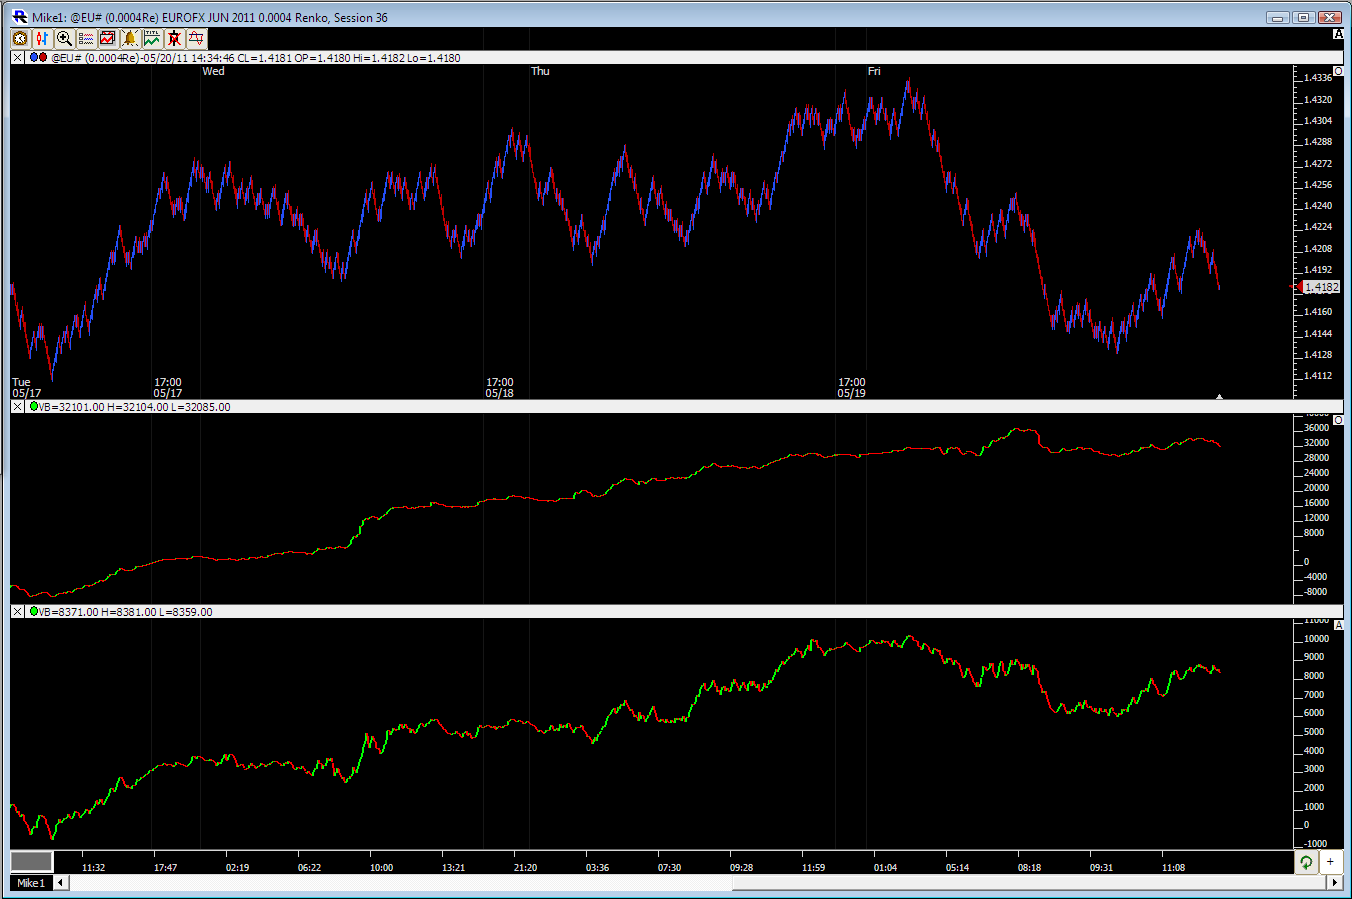Click the green circle on the VB=32101.00 header

pyautogui.click(x=34, y=407)
